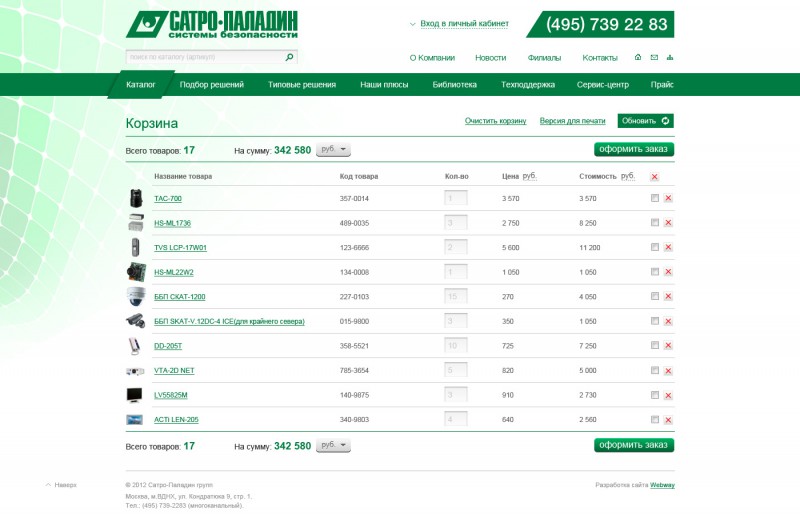
Task: Open the Контакты link
Action: pos(600,58)
